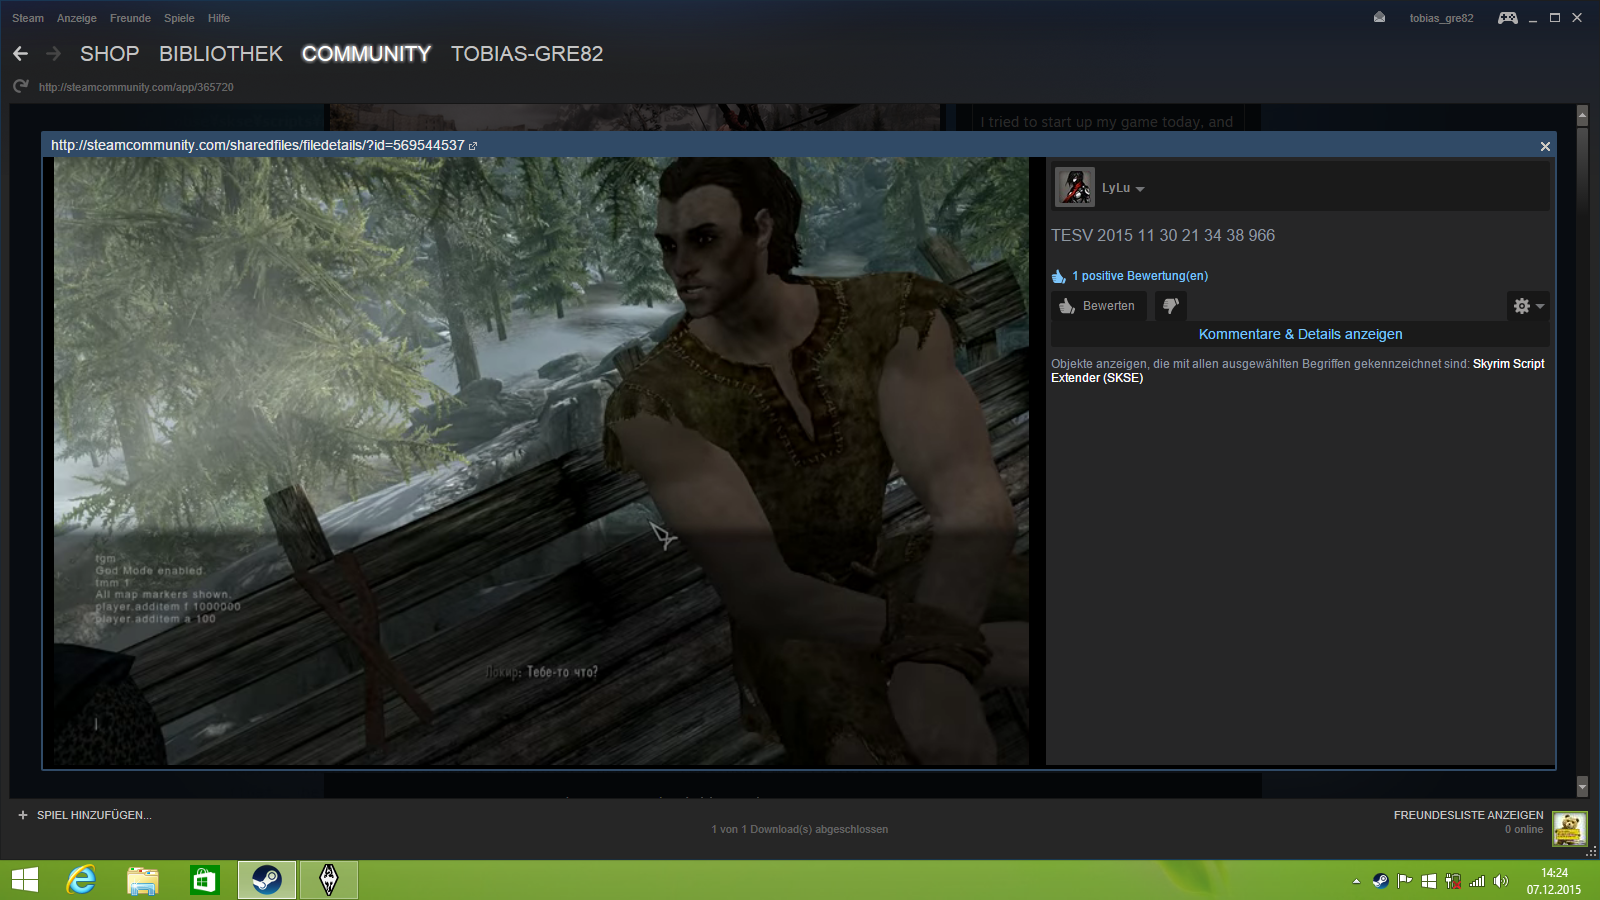Expand the LyLu user dropdown arrow
Screen dimensions: 1600x900
pyautogui.click(x=1140, y=189)
